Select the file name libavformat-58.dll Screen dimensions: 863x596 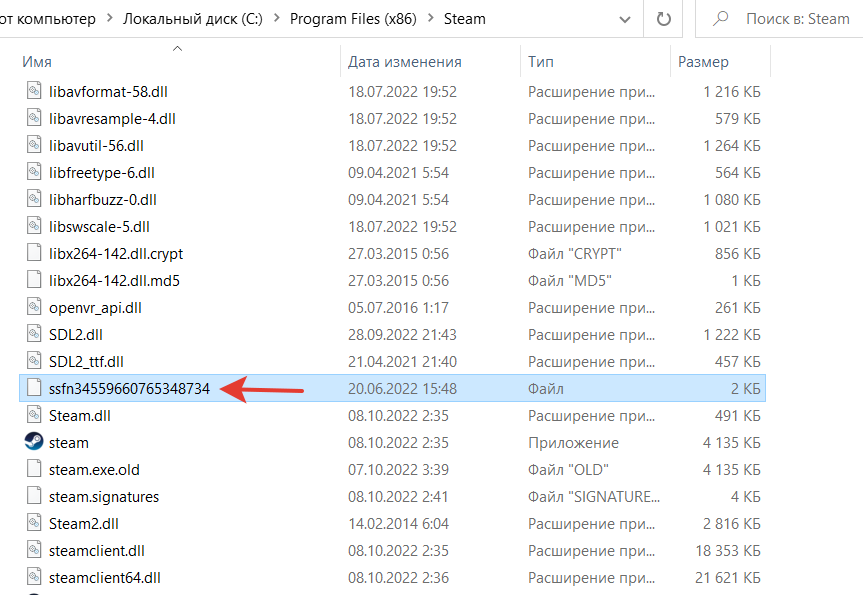coord(108,91)
